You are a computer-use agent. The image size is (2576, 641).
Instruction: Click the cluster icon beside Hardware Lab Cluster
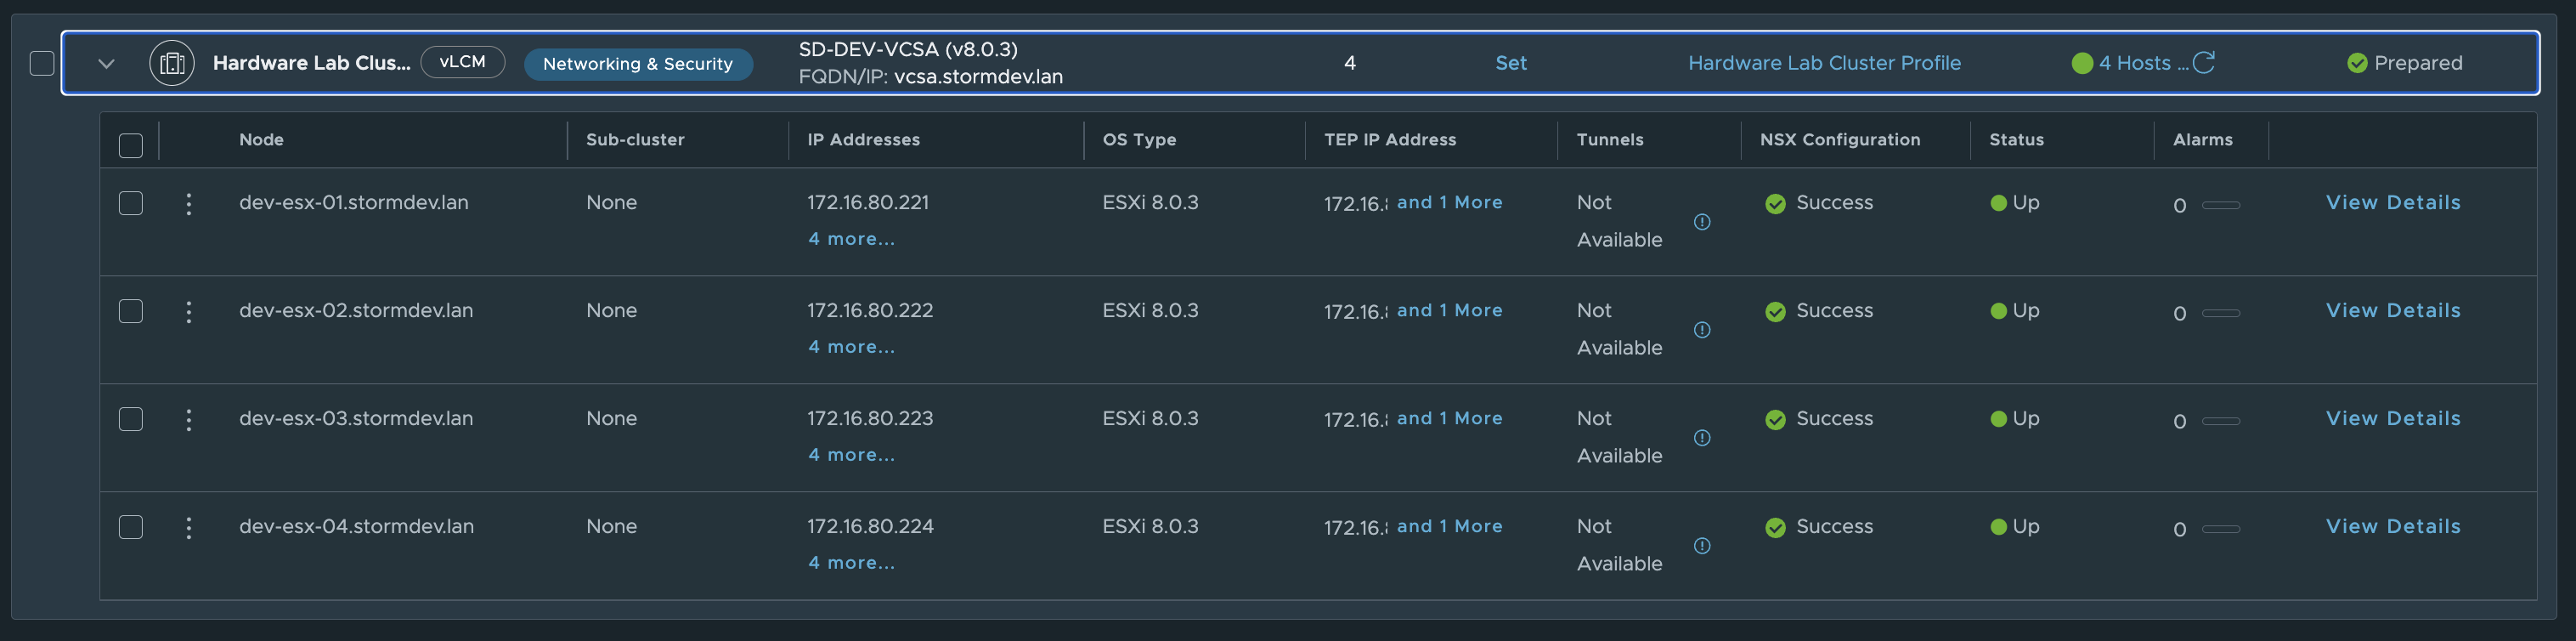tap(171, 63)
